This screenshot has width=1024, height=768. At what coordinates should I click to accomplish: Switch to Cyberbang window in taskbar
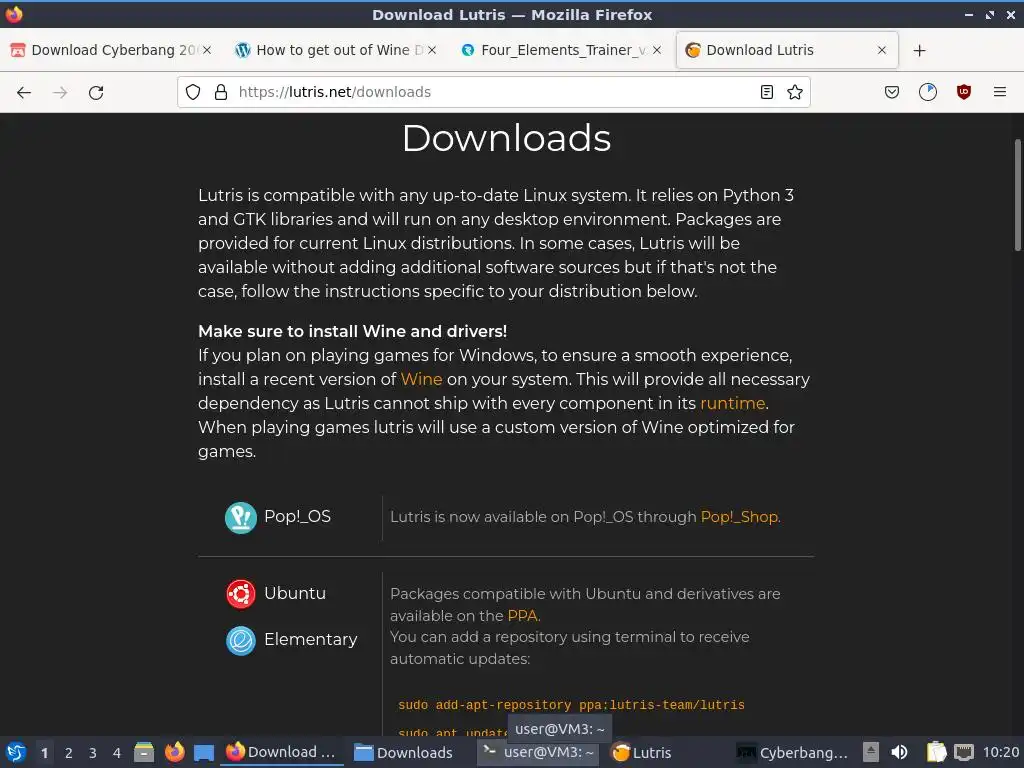[793, 752]
